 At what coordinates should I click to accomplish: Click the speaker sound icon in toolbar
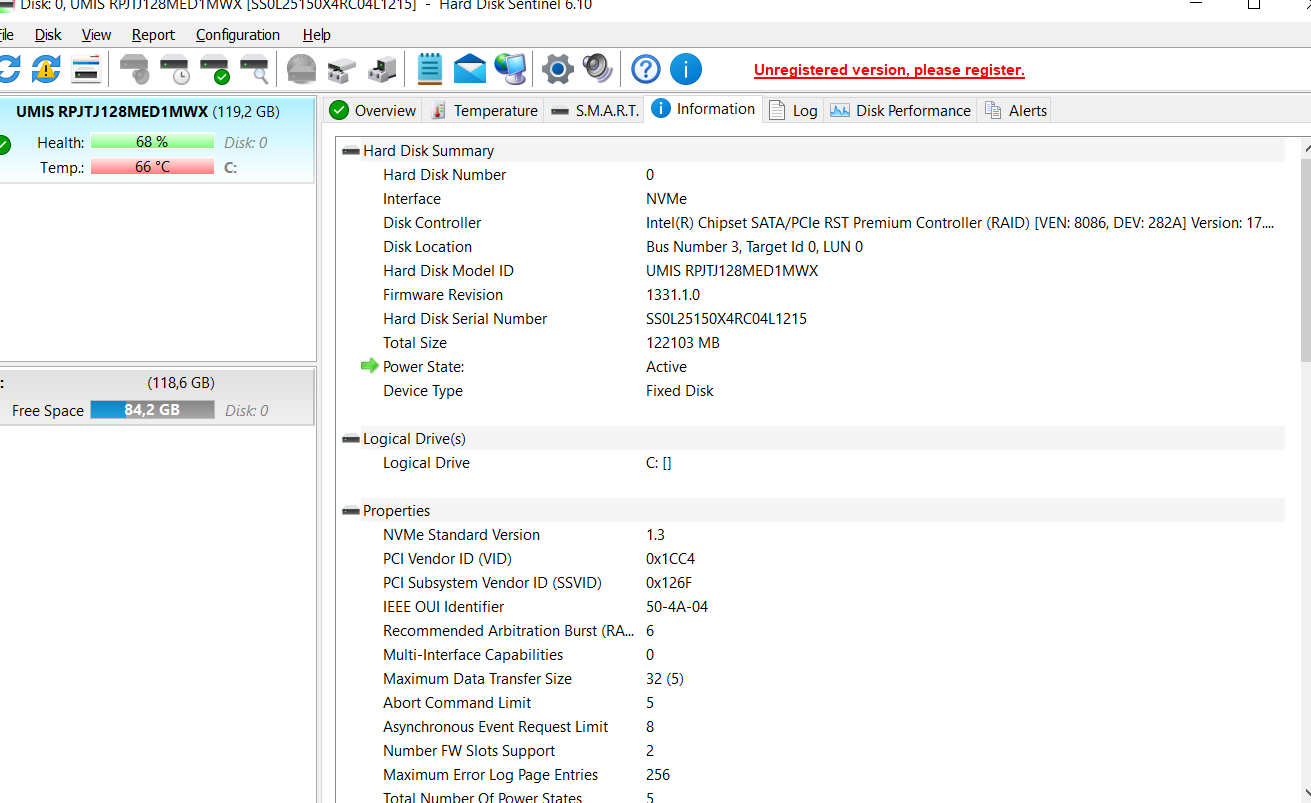click(597, 69)
